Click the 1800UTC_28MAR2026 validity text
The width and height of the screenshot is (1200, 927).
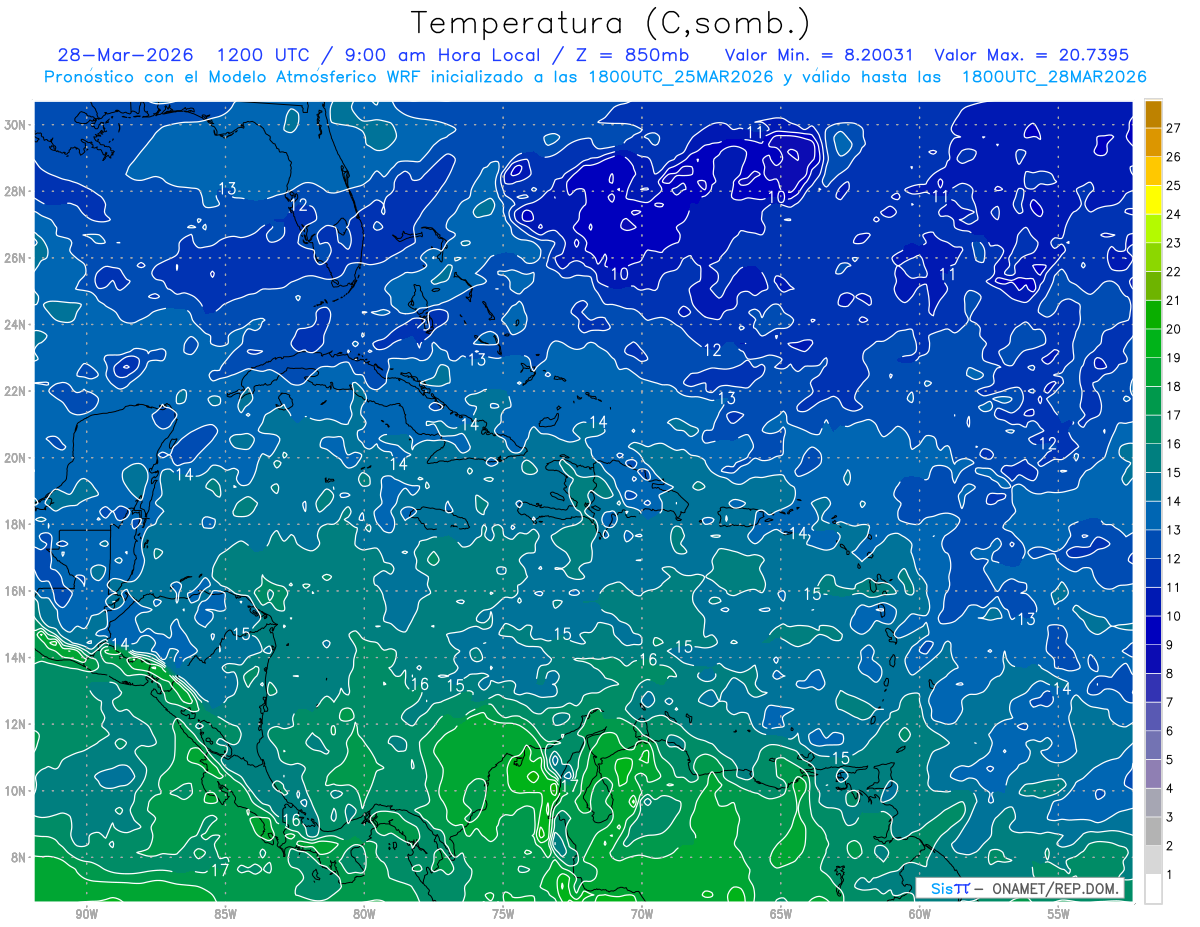[1053, 77]
